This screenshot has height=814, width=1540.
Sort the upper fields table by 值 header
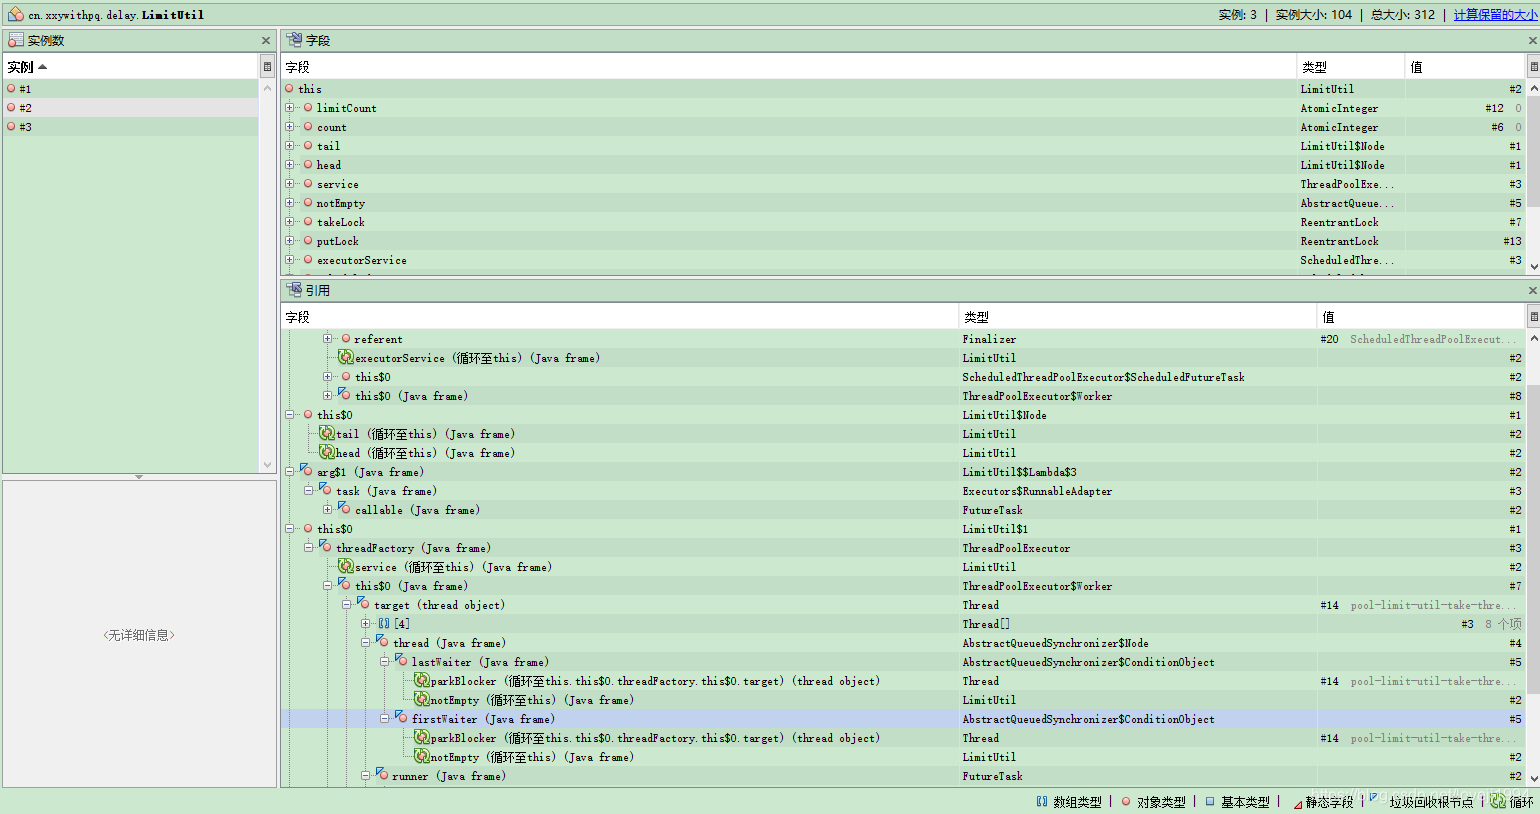coord(1465,67)
